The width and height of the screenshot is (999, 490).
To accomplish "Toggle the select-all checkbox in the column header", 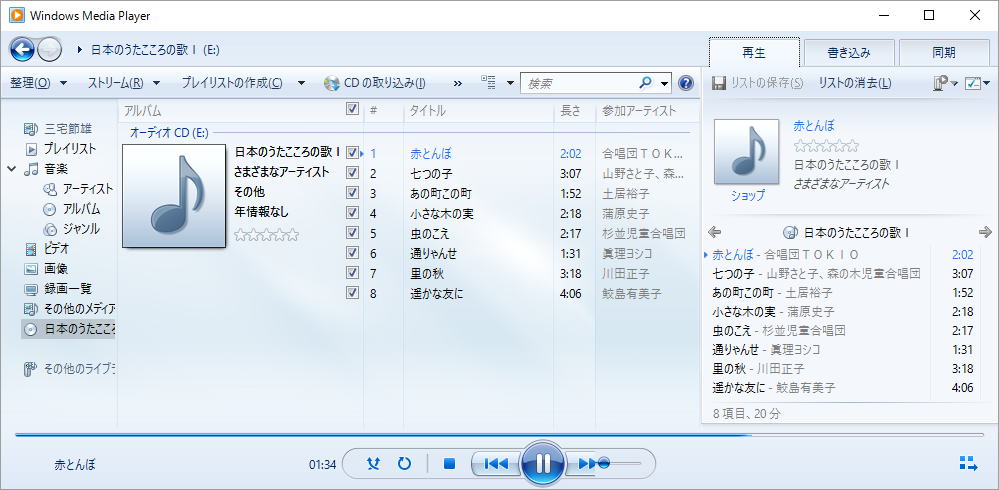I will pos(352,110).
